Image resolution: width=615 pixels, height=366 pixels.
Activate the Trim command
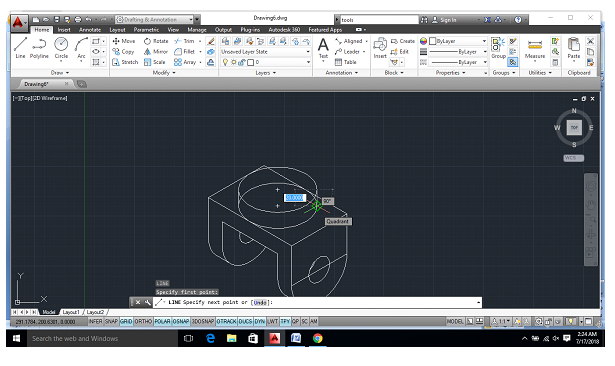click(x=184, y=41)
